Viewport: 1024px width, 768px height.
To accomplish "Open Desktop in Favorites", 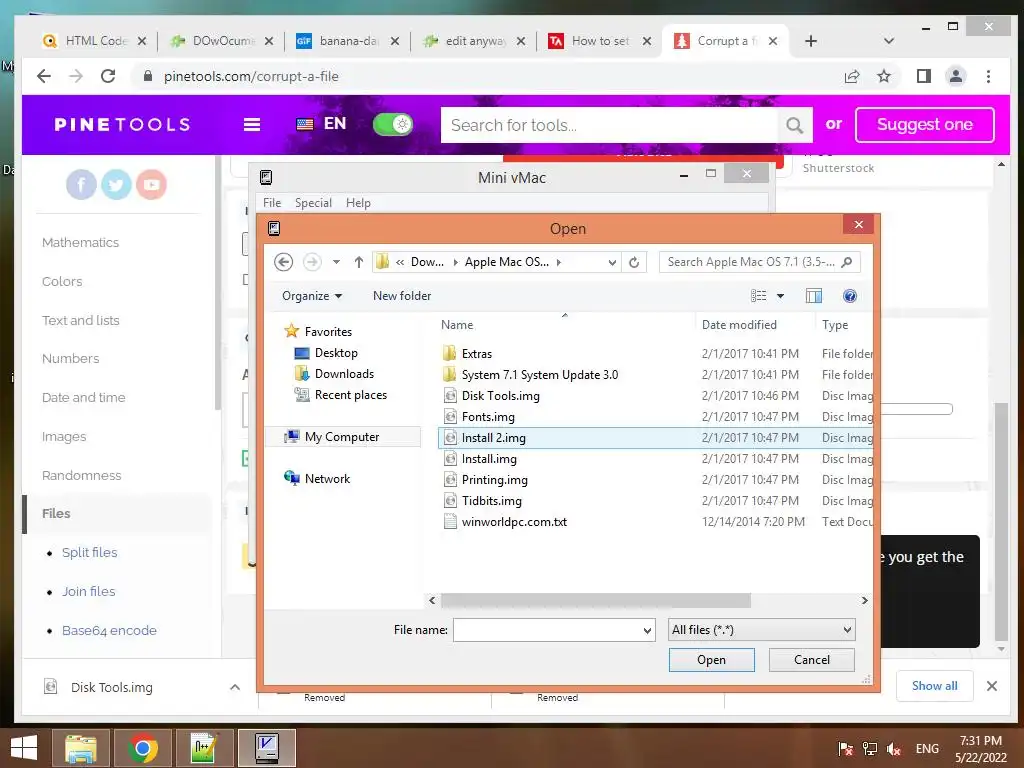I will 336,353.
